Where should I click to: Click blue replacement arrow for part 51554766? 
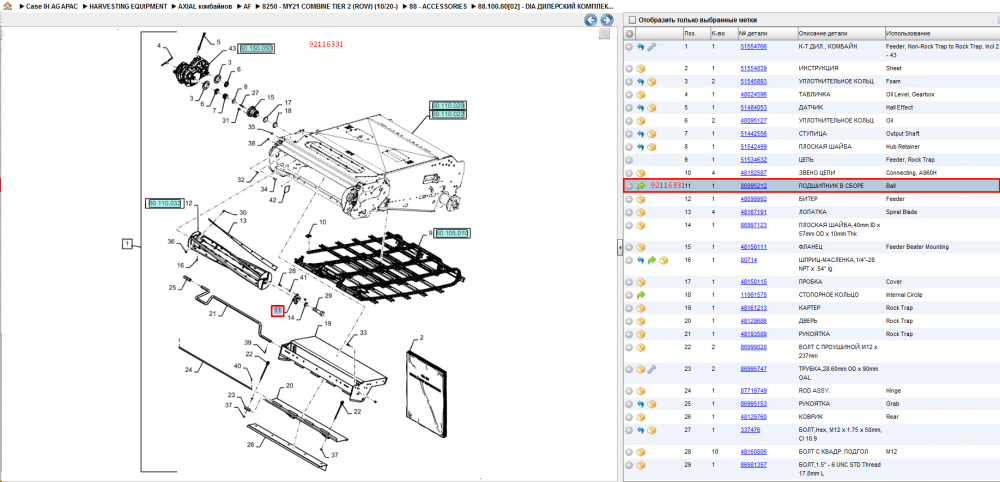click(640, 47)
